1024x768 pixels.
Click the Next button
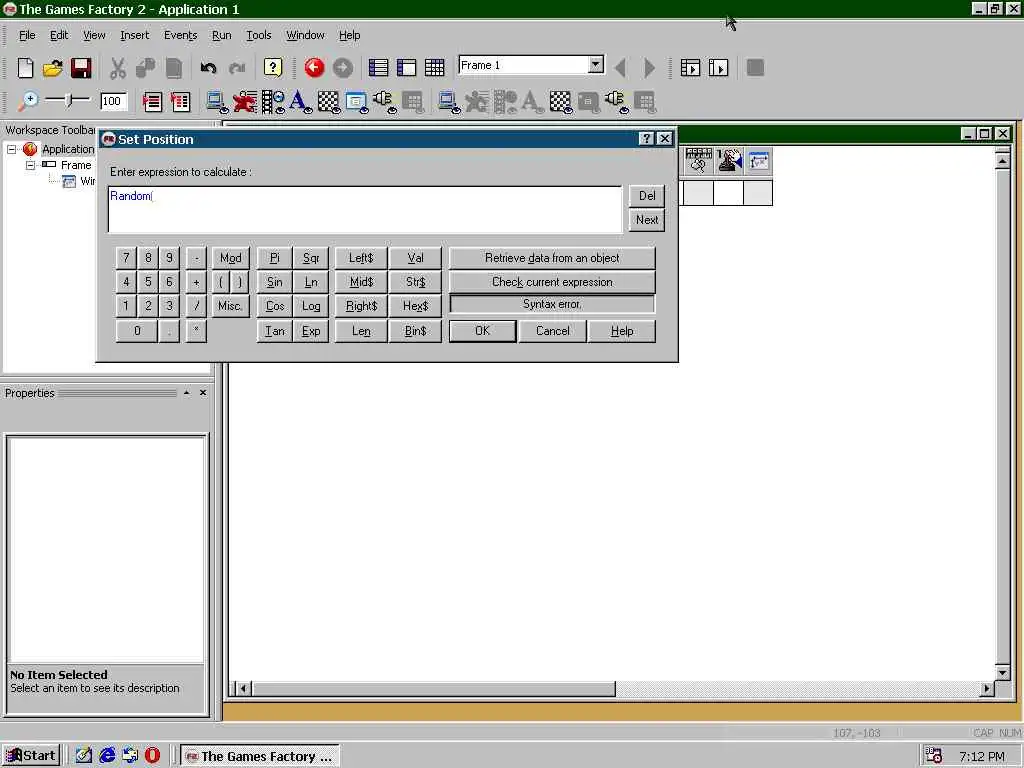click(x=647, y=220)
